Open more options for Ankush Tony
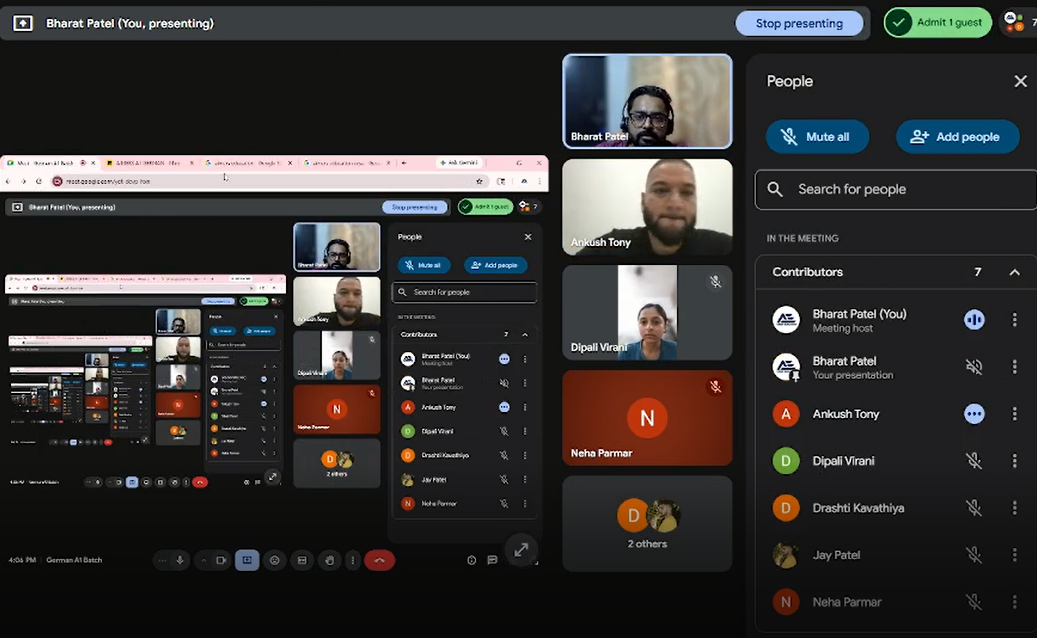This screenshot has height=638, width=1037. [1015, 414]
